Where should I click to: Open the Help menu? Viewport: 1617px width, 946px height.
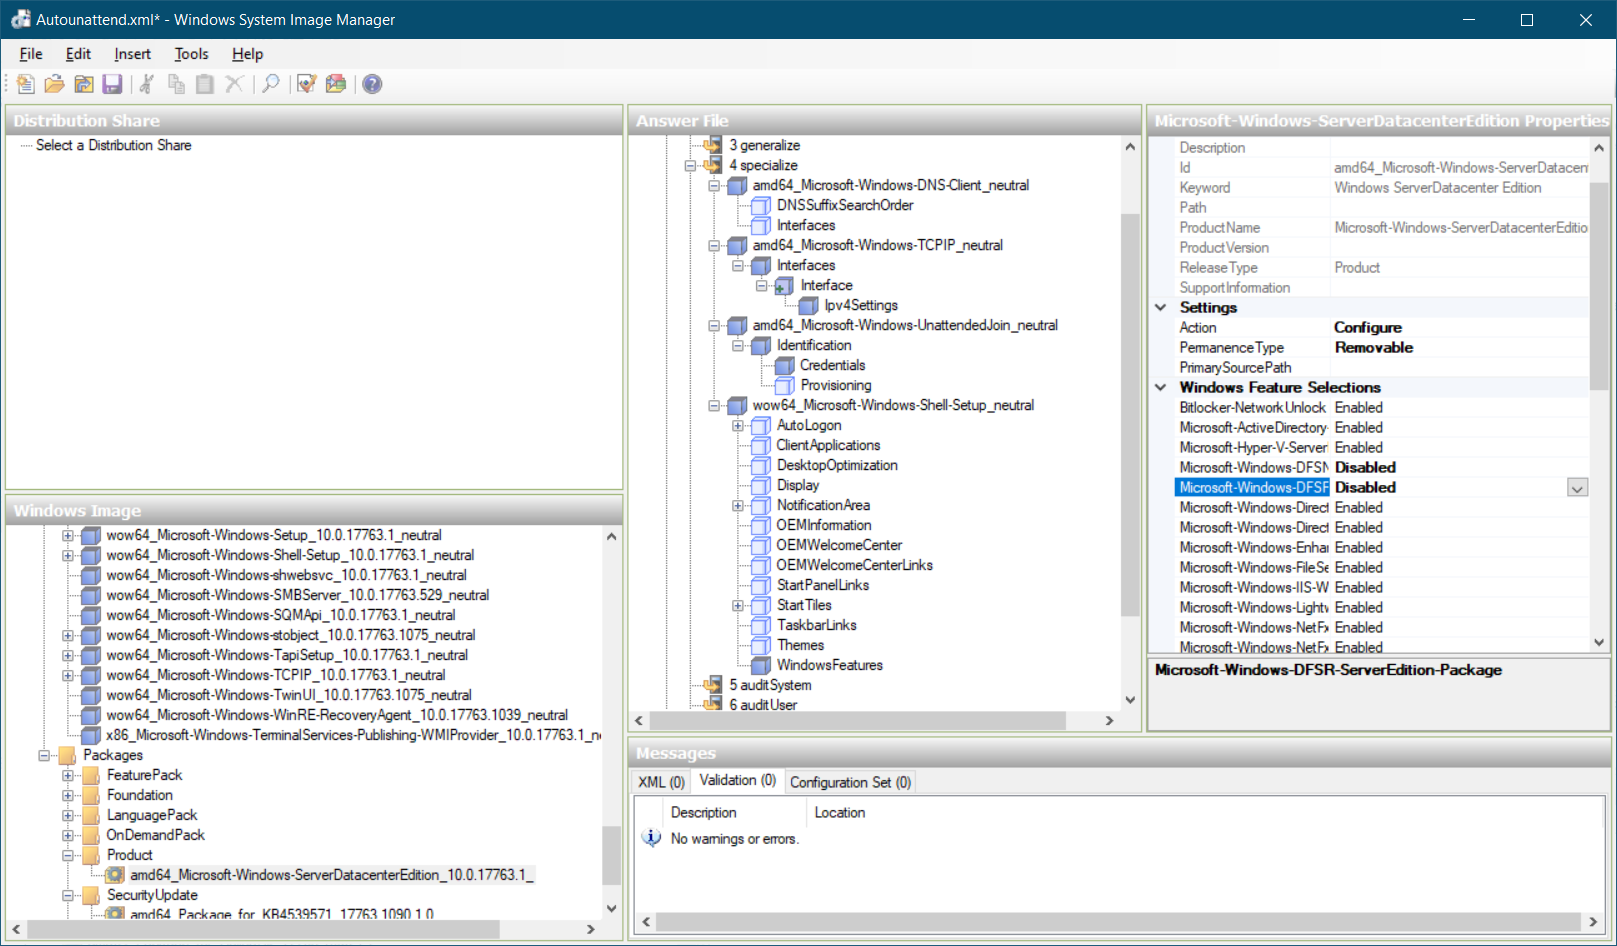pyautogui.click(x=247, y=54)
